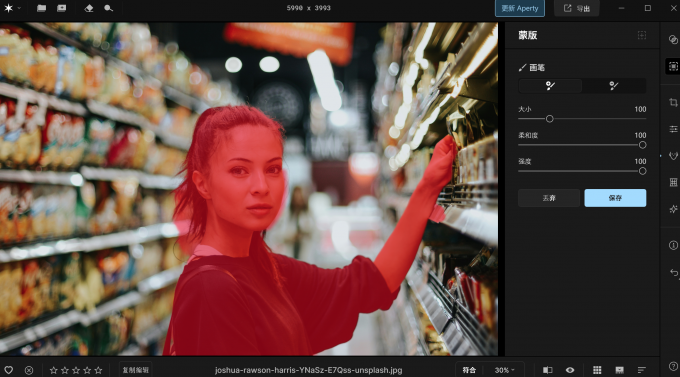Screen dimensions: 680x377
Task: Click the 5990 x 3993 dimensions text
Action: click(308, 8)
